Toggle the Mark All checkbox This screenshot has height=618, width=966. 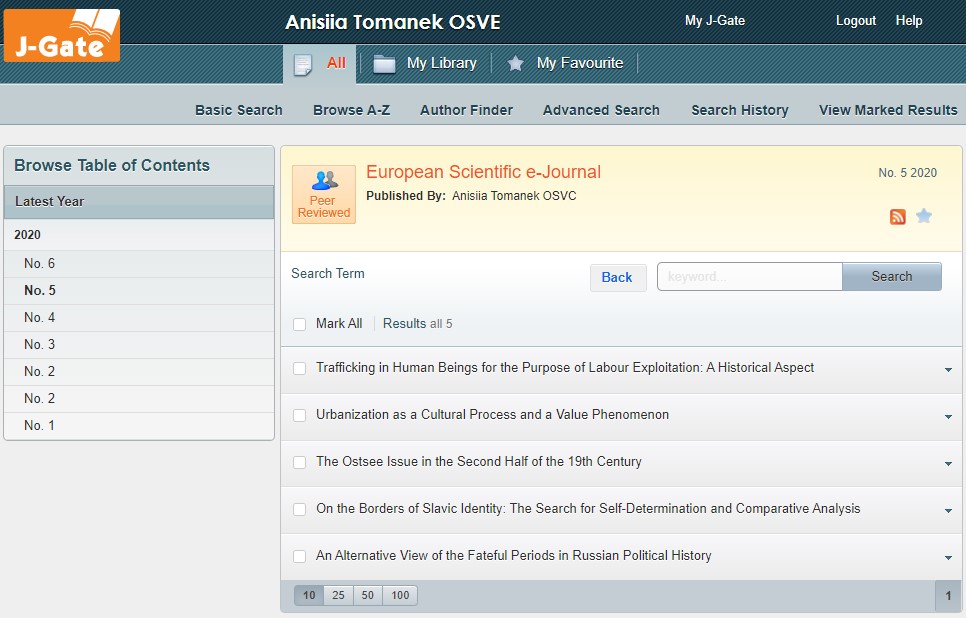(299, 324)
